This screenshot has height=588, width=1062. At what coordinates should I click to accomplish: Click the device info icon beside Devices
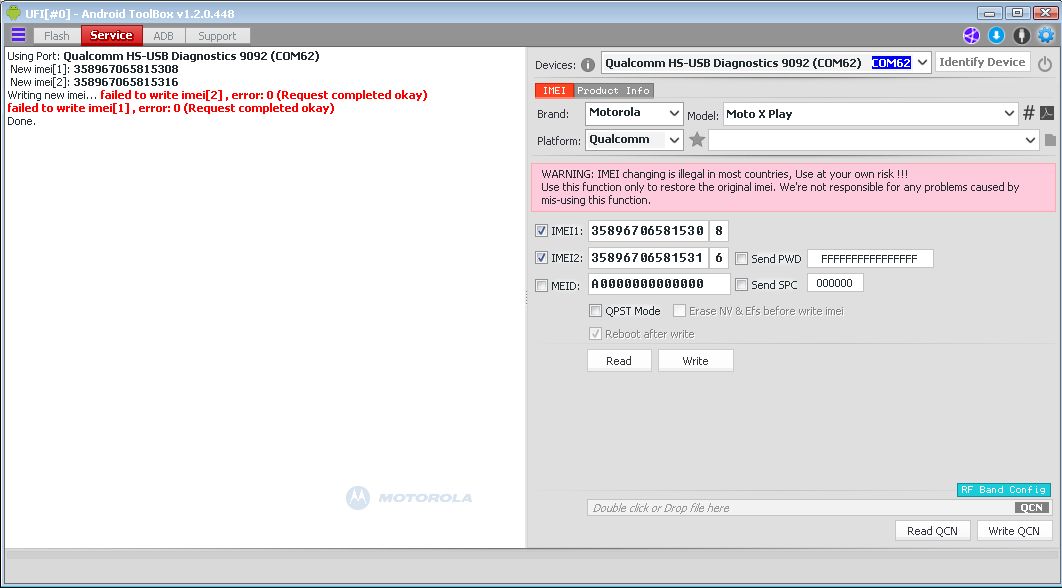coord(588,65)
